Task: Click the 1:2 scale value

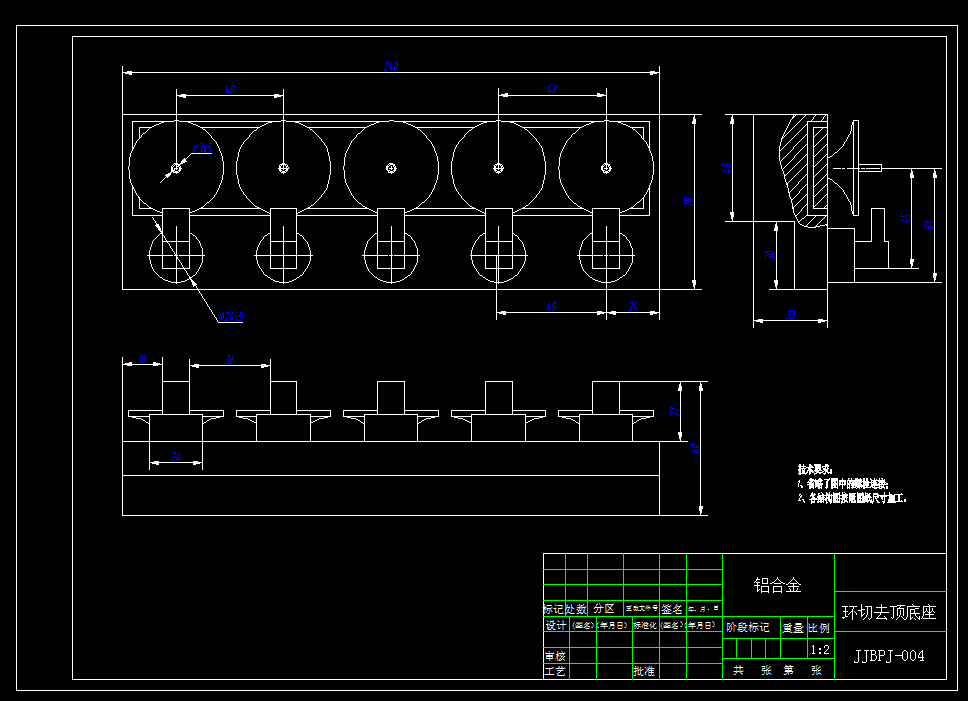Action: pyautogui.click(x=820, y=650)
